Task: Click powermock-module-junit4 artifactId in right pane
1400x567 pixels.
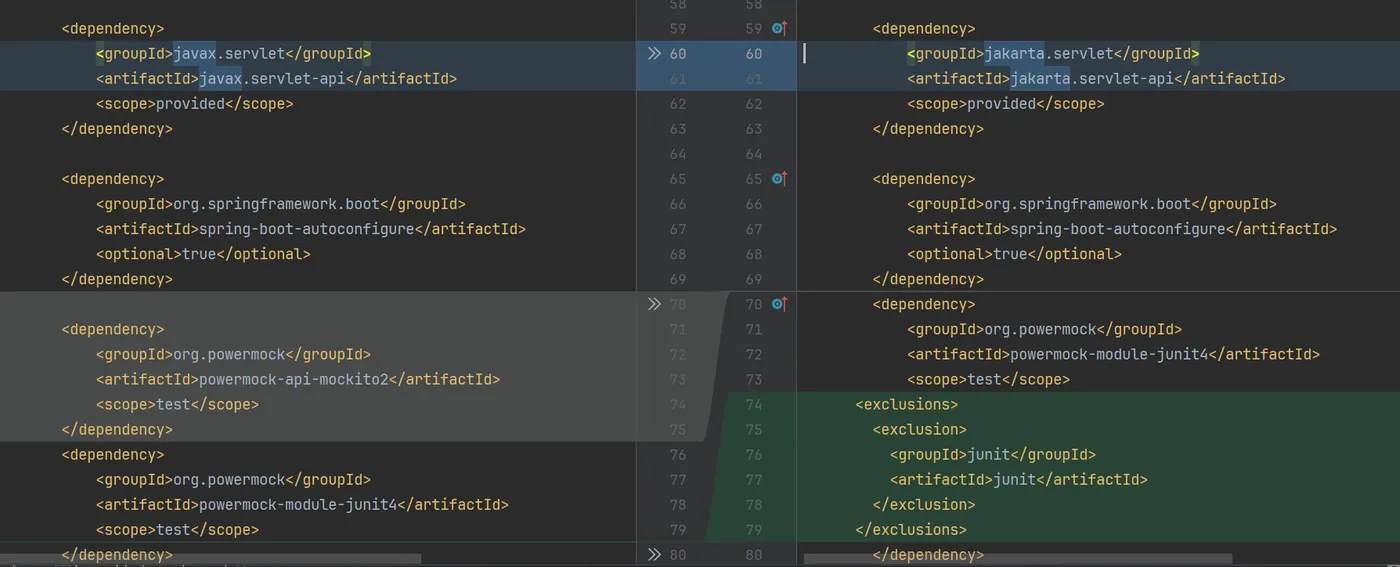Action: tap(1113, 354)
